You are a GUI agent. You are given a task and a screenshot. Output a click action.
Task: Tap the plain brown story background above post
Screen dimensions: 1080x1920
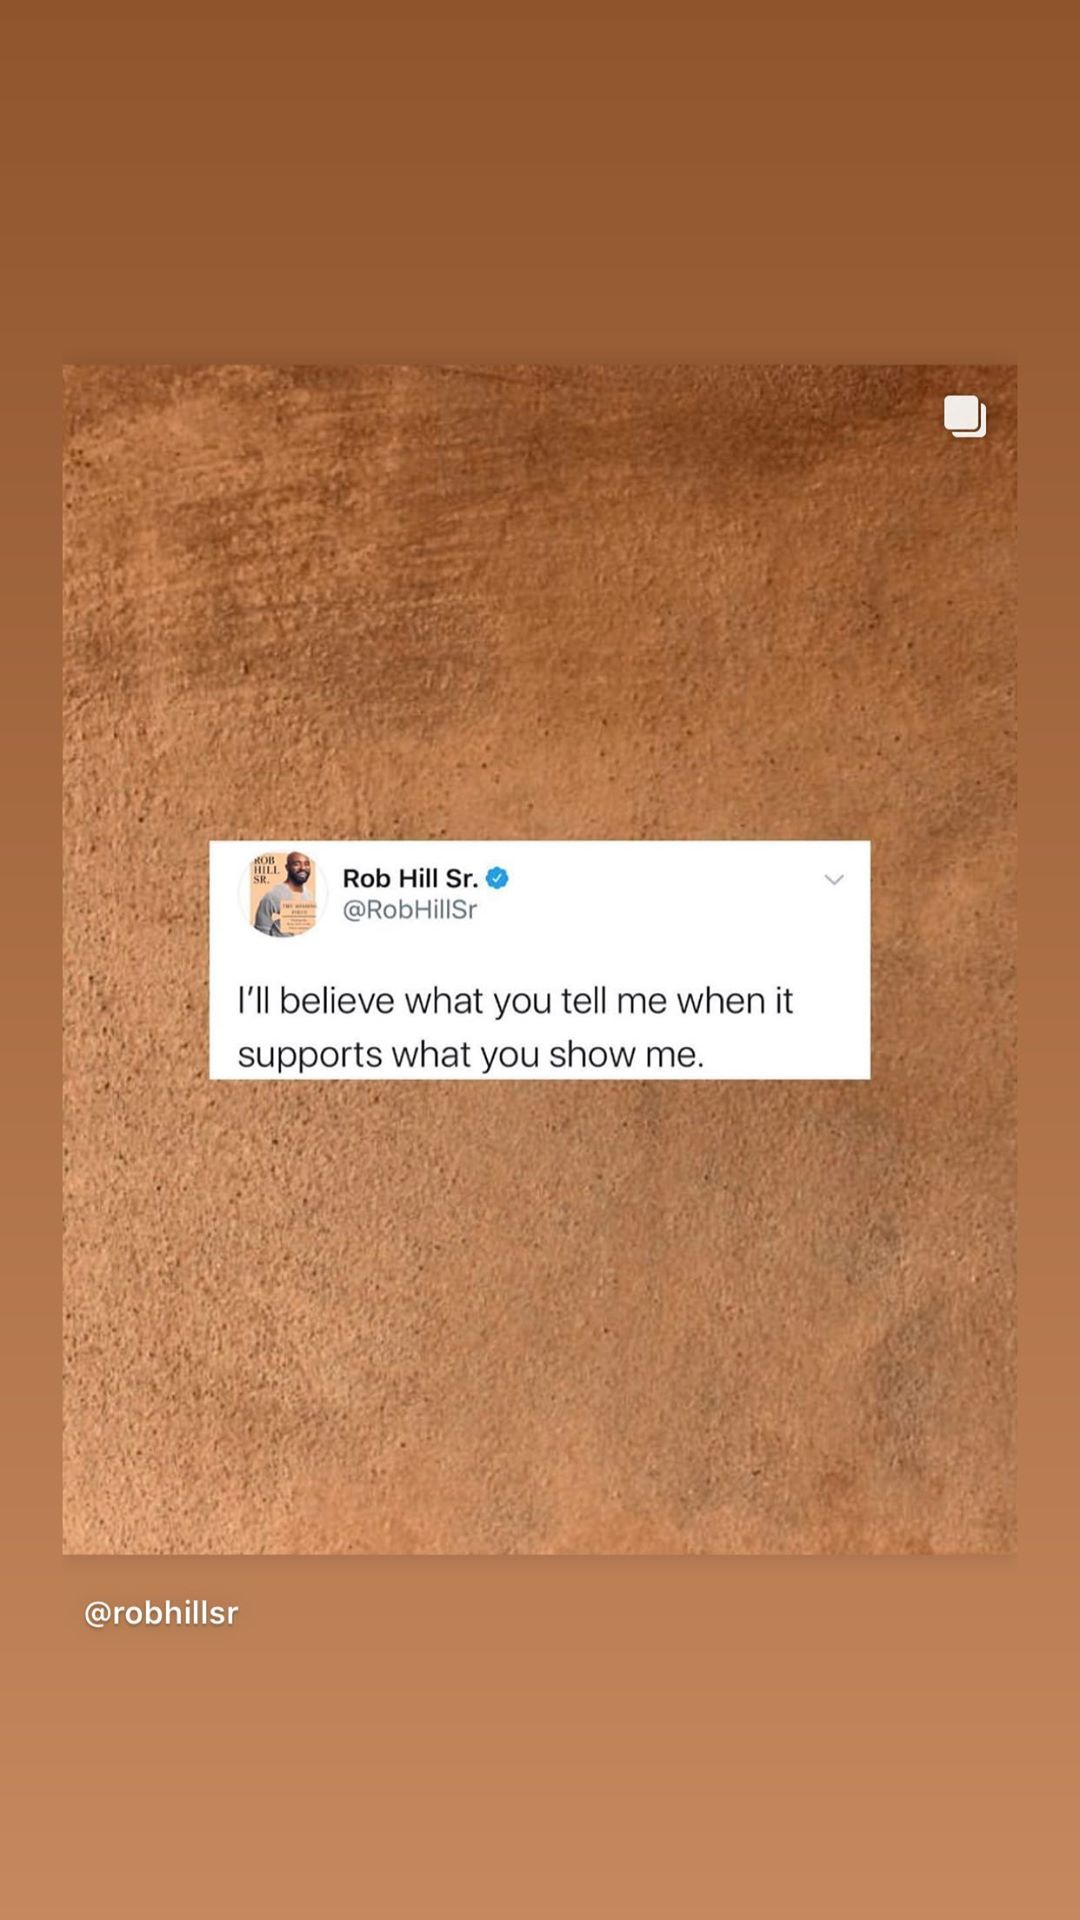point(540,180)
